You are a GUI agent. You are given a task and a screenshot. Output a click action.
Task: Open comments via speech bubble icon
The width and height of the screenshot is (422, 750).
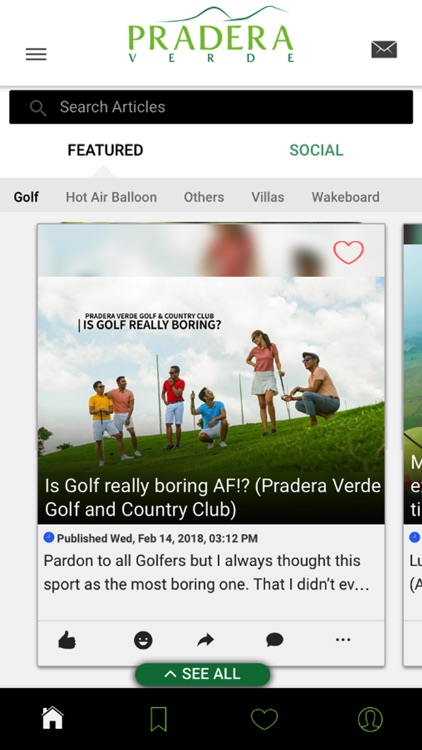[x=275, y=640]
